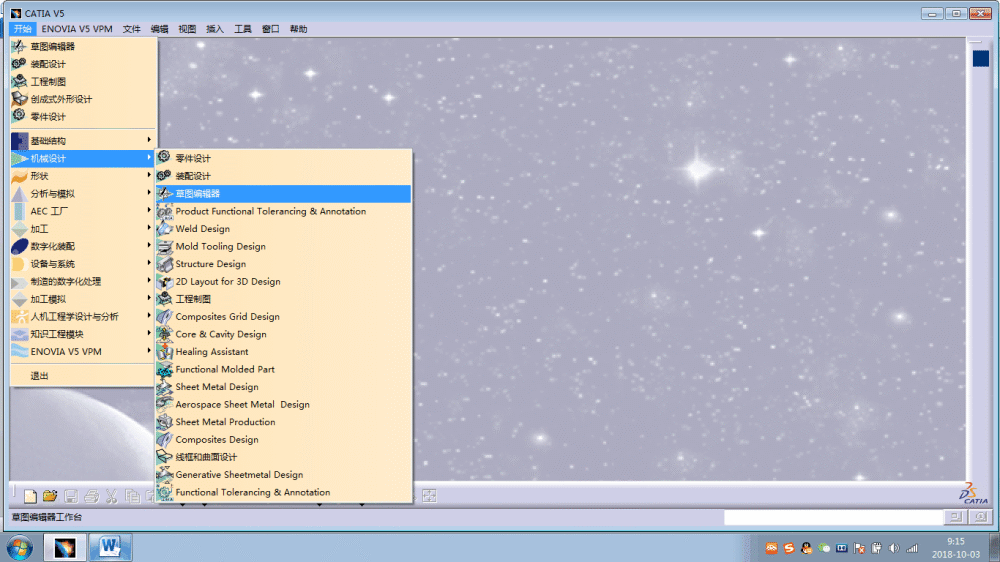This screenshot has height=562, width=1000.
Task: Click the Print toolbar icon
Action: point(91,496)
